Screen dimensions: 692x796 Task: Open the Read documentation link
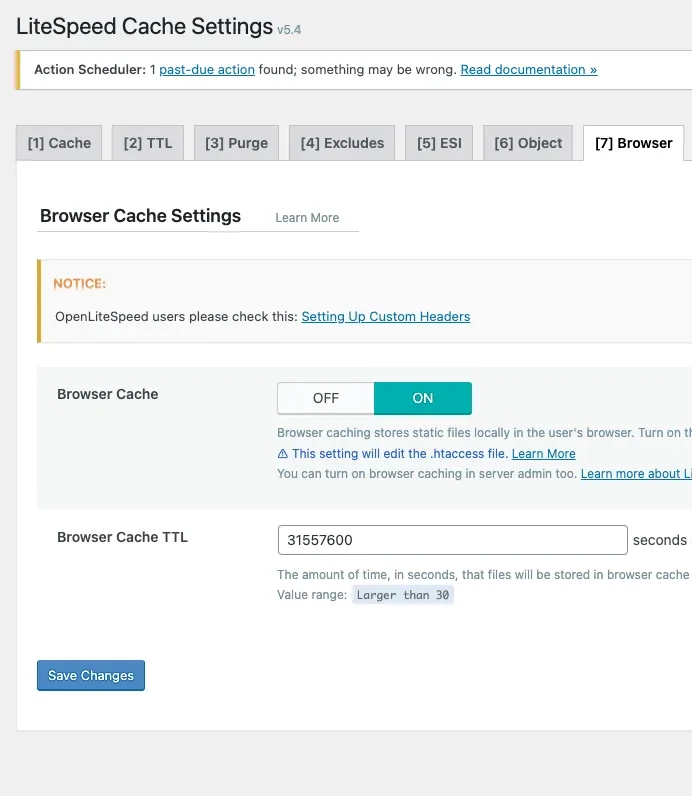tap(529, 70)
